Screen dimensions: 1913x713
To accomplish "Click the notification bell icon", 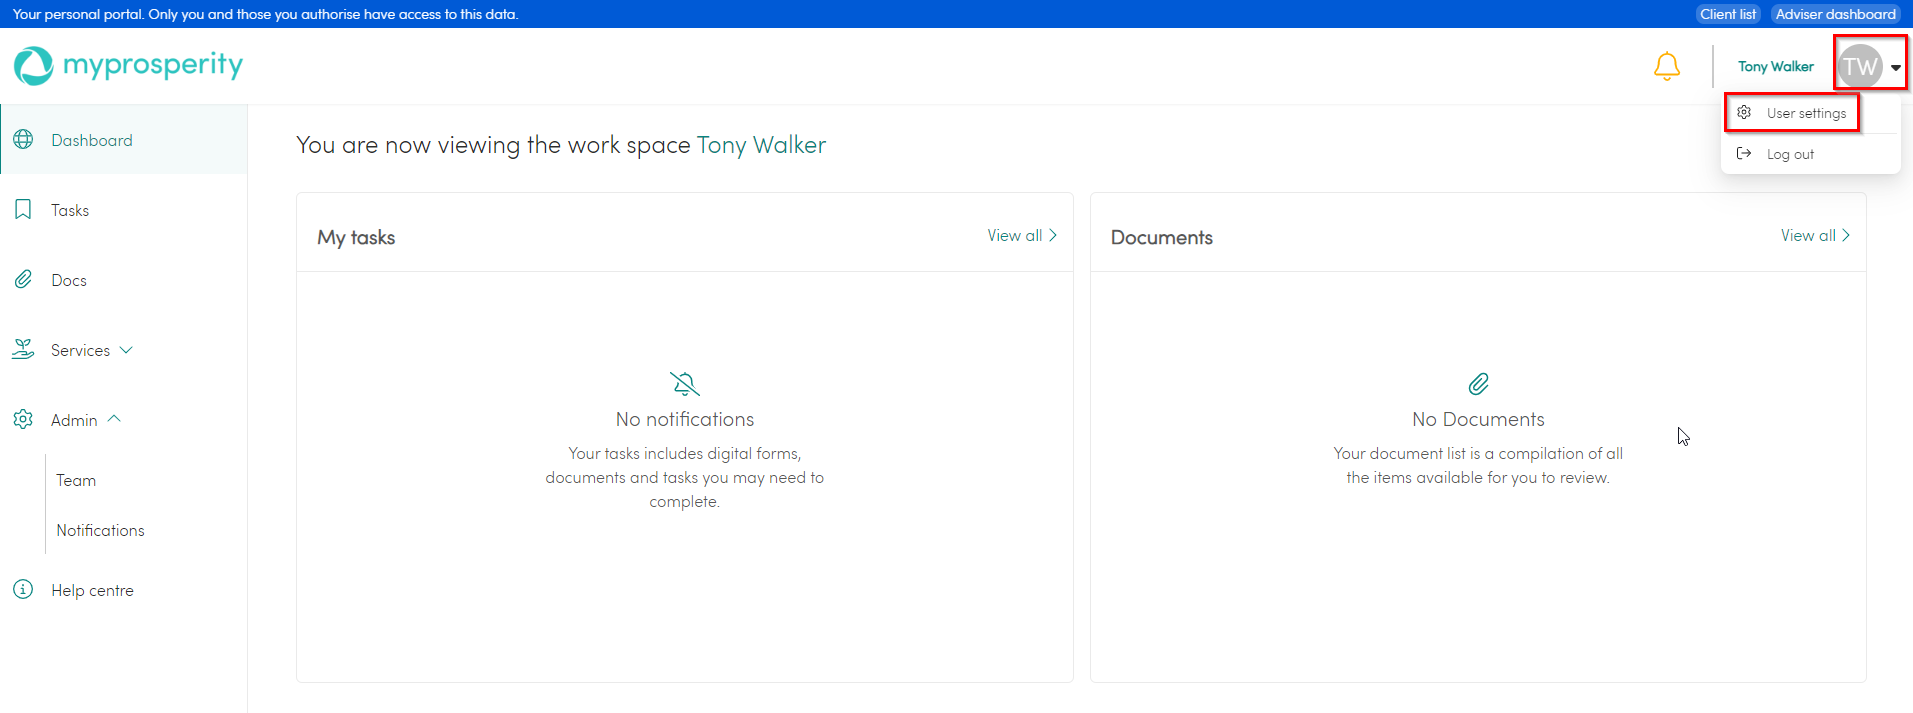I will tap(1666, 66).
